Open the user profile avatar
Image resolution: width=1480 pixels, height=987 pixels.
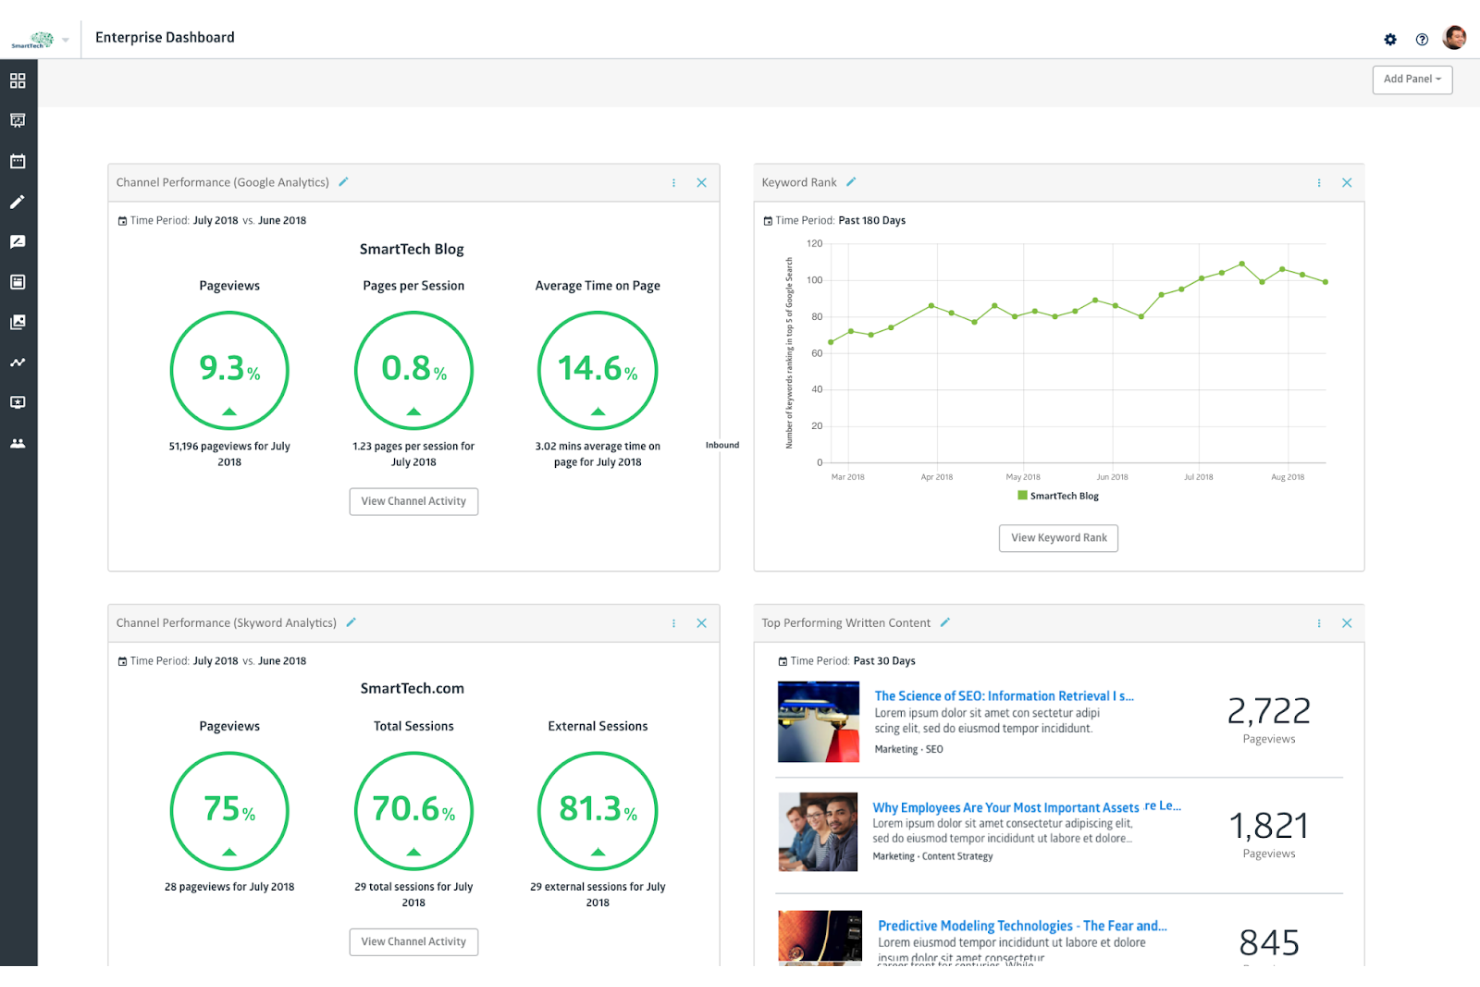pyautogui.click(x=1455, y=38)
